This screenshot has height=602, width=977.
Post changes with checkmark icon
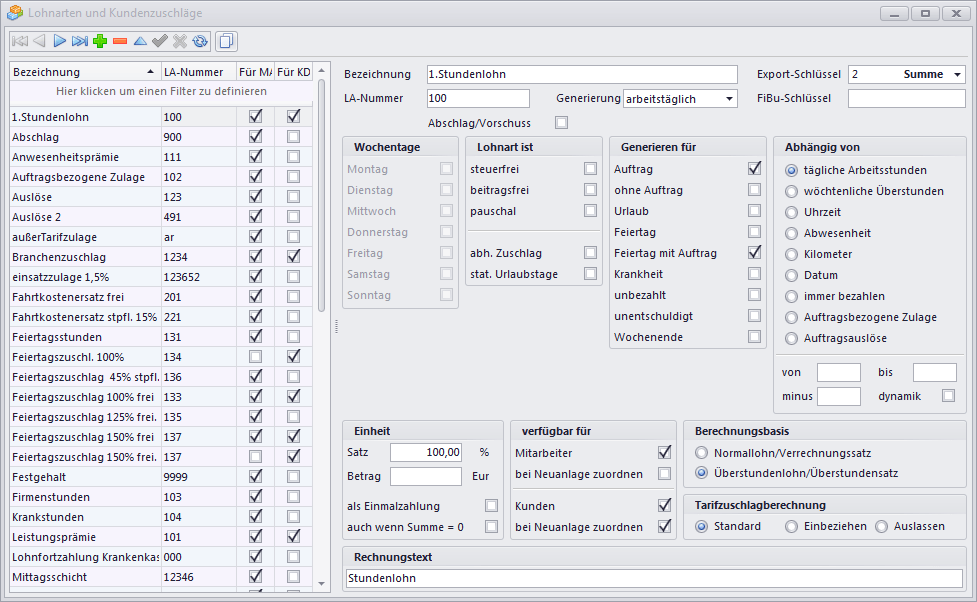160,41
